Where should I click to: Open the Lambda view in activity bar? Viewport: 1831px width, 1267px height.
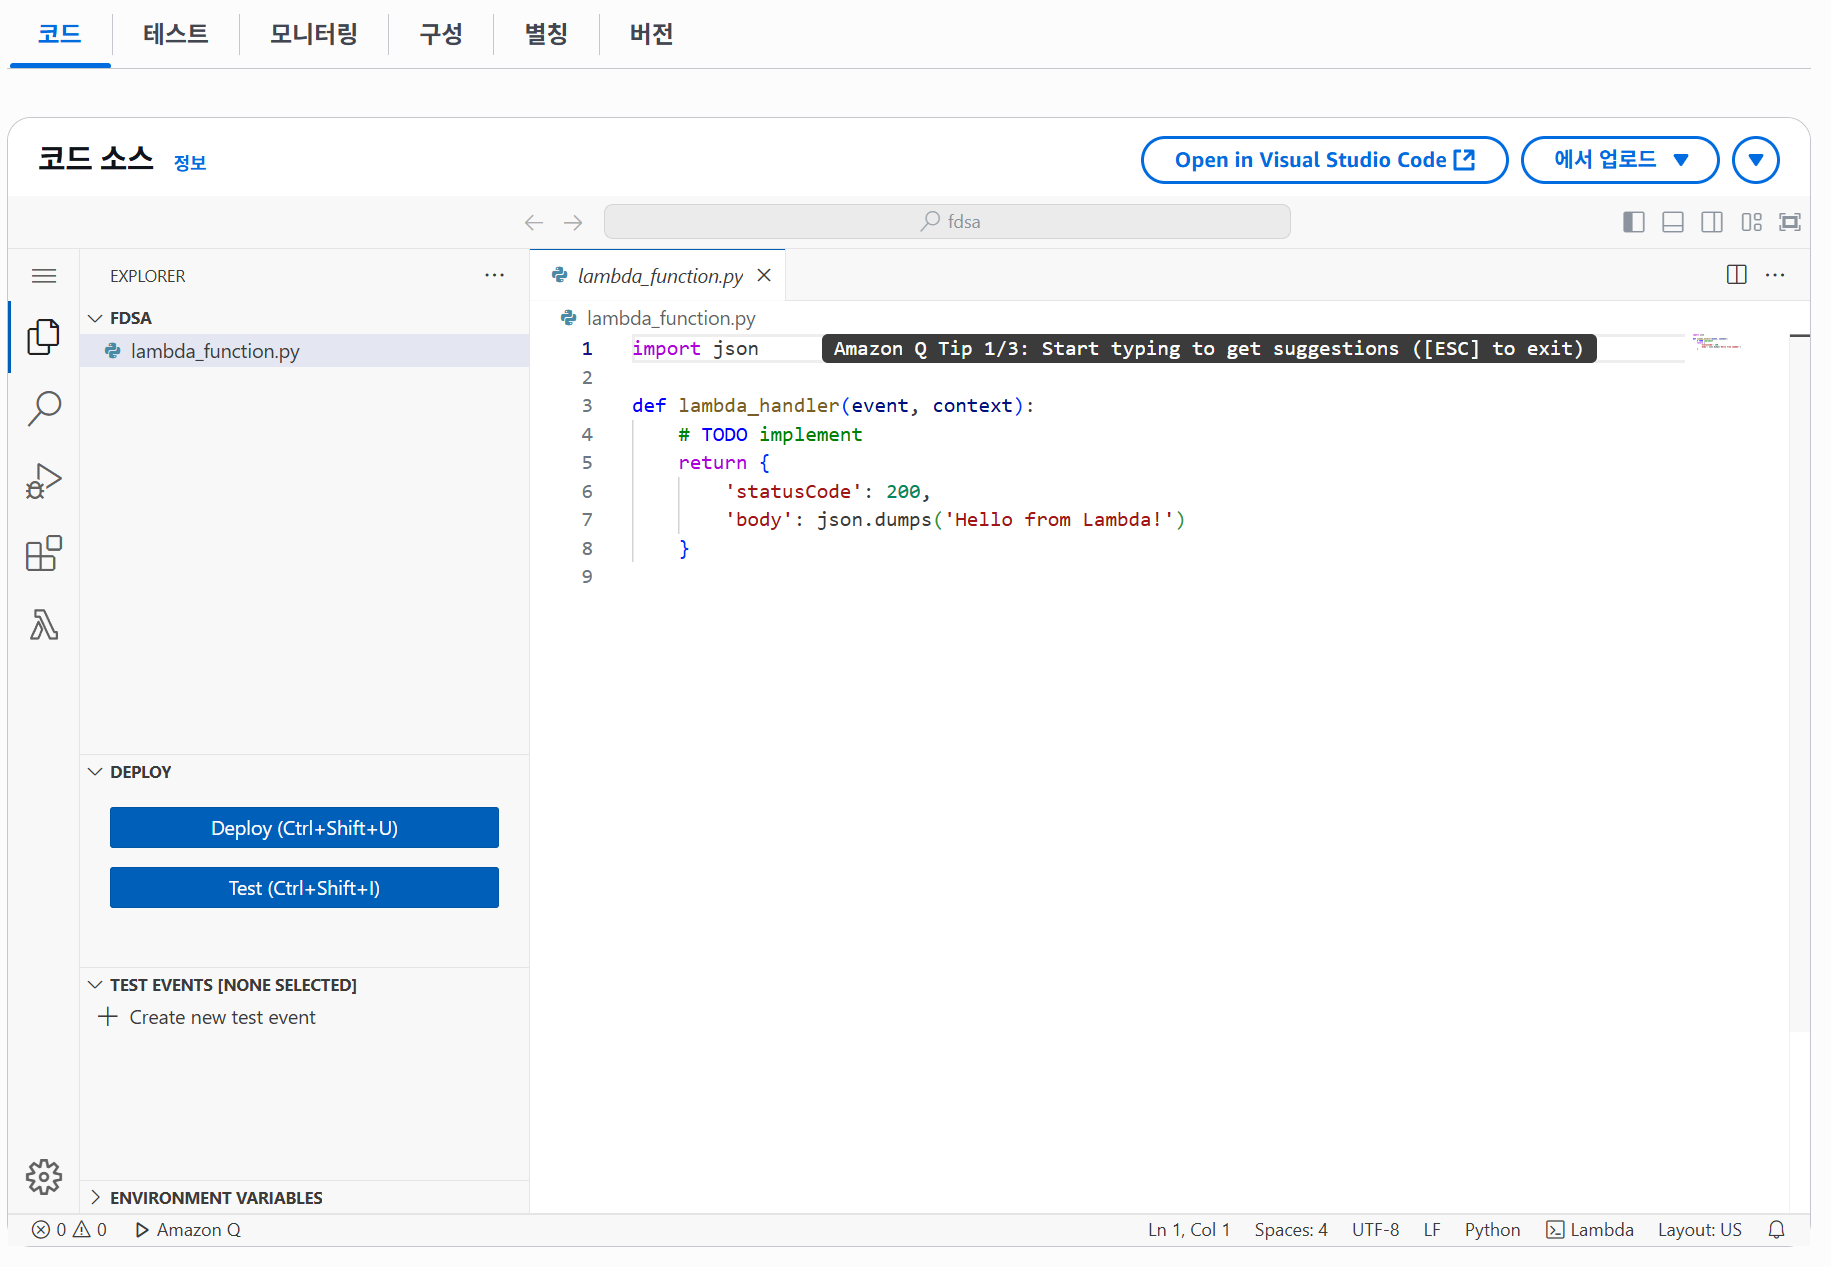tap(44, 625)
